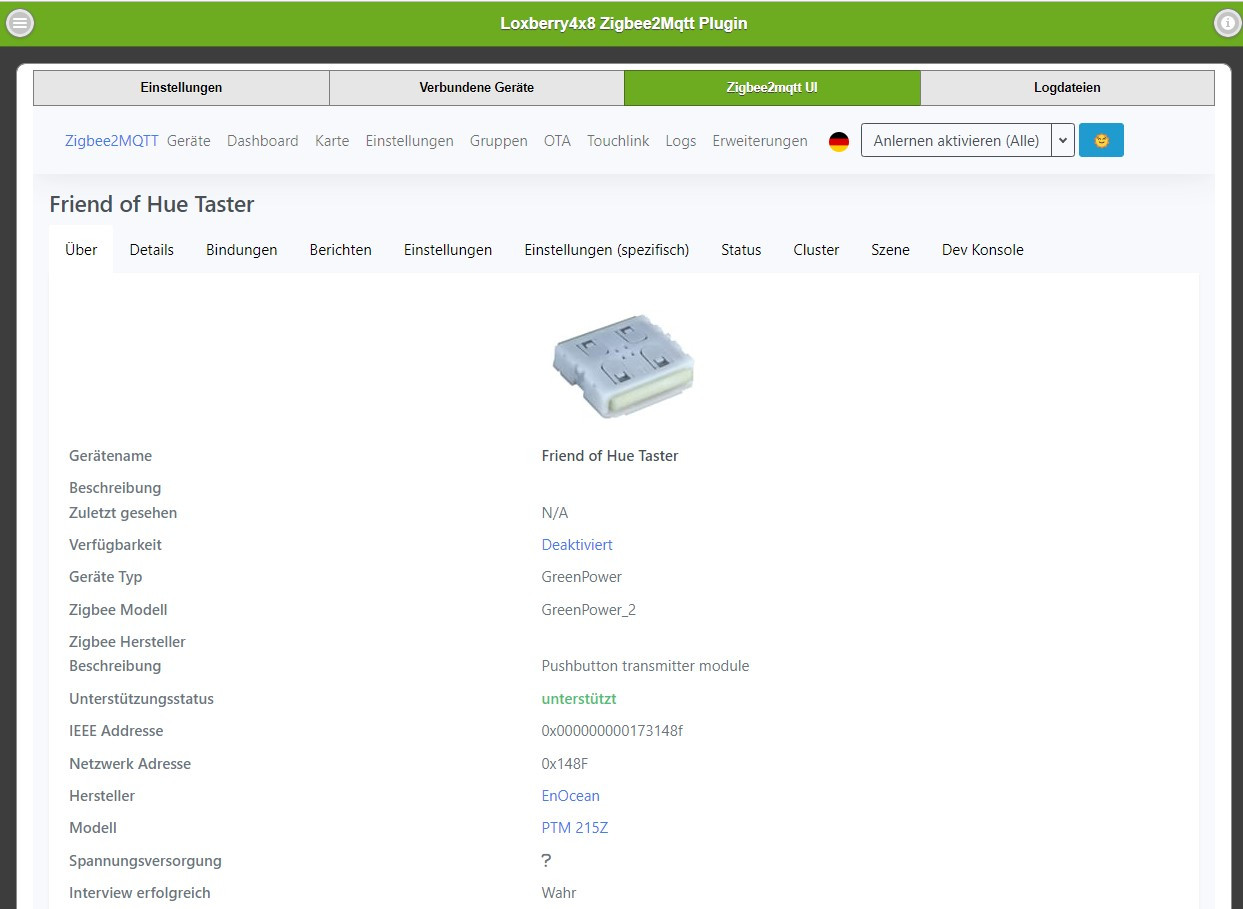
Task: Open Dashboard in the navbar
Action: tap(263, 141)
